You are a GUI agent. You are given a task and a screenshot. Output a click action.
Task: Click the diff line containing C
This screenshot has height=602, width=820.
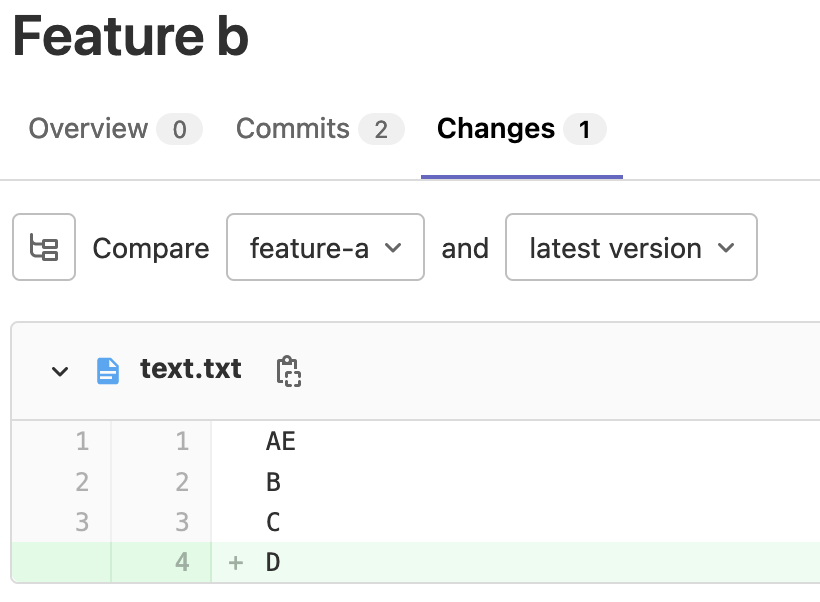(515, 522)
